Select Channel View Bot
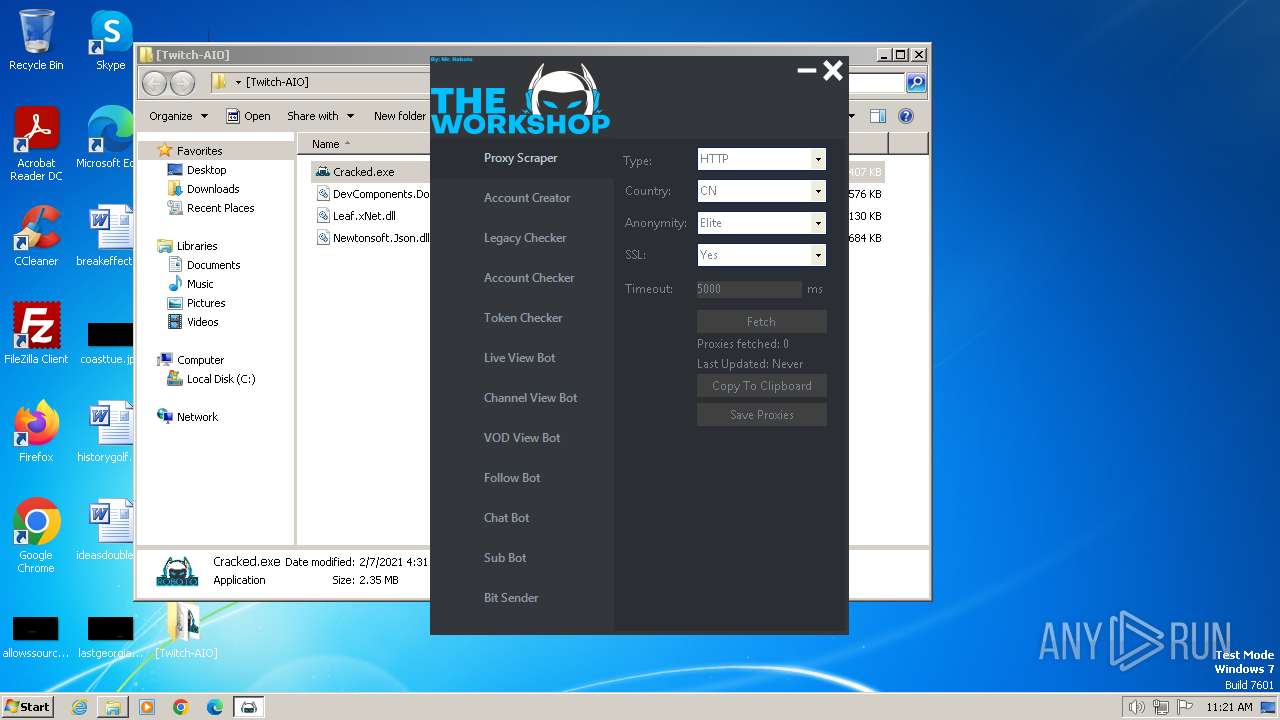Viewport: 1280px width, 720px height. point(530,398)
